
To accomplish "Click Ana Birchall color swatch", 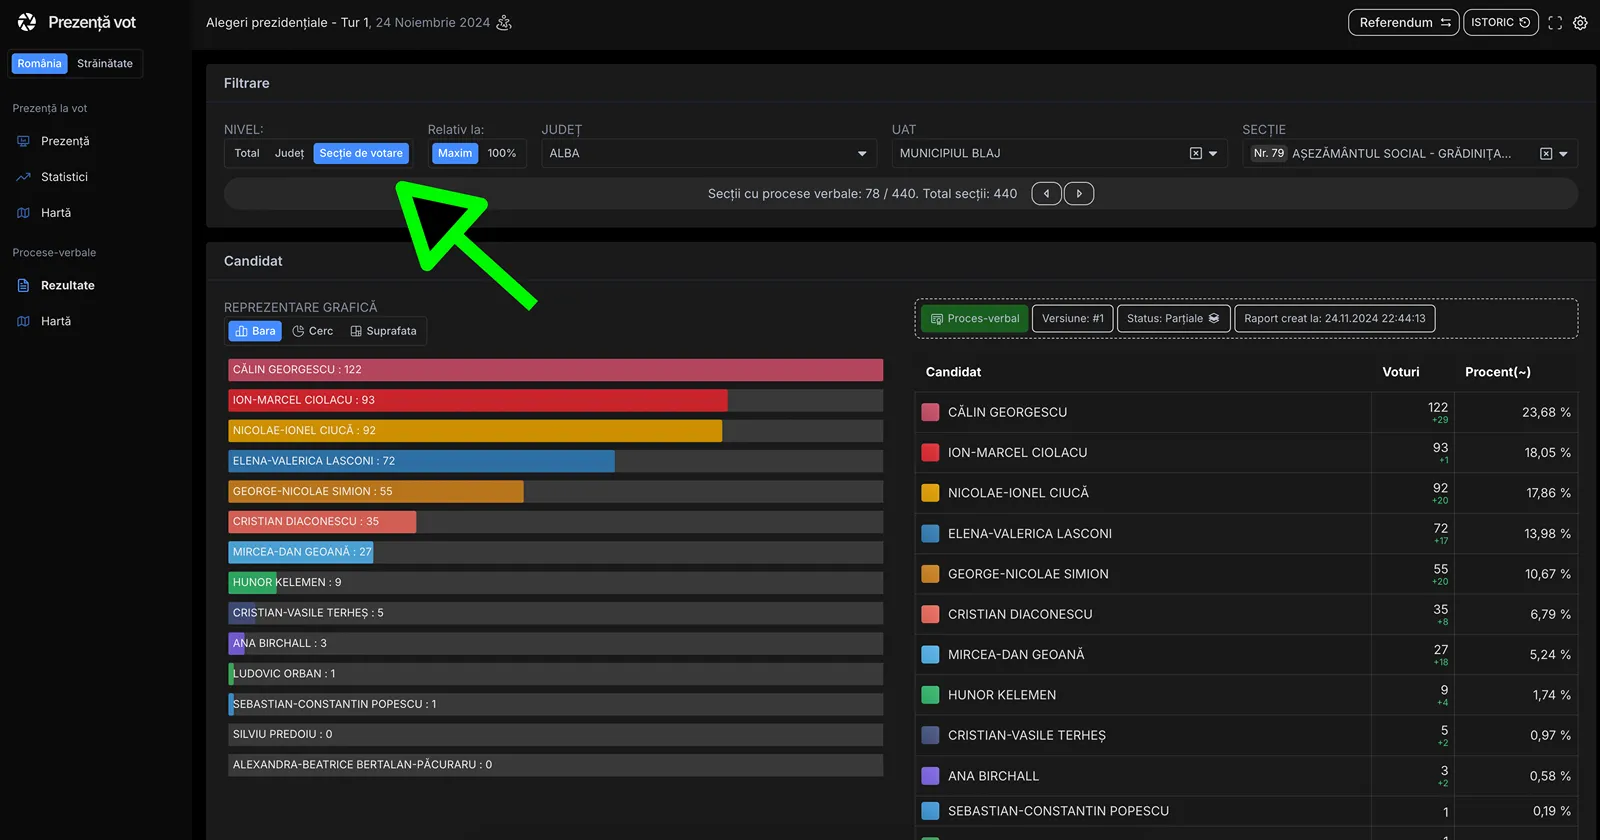I will click(x=930, y=775).
